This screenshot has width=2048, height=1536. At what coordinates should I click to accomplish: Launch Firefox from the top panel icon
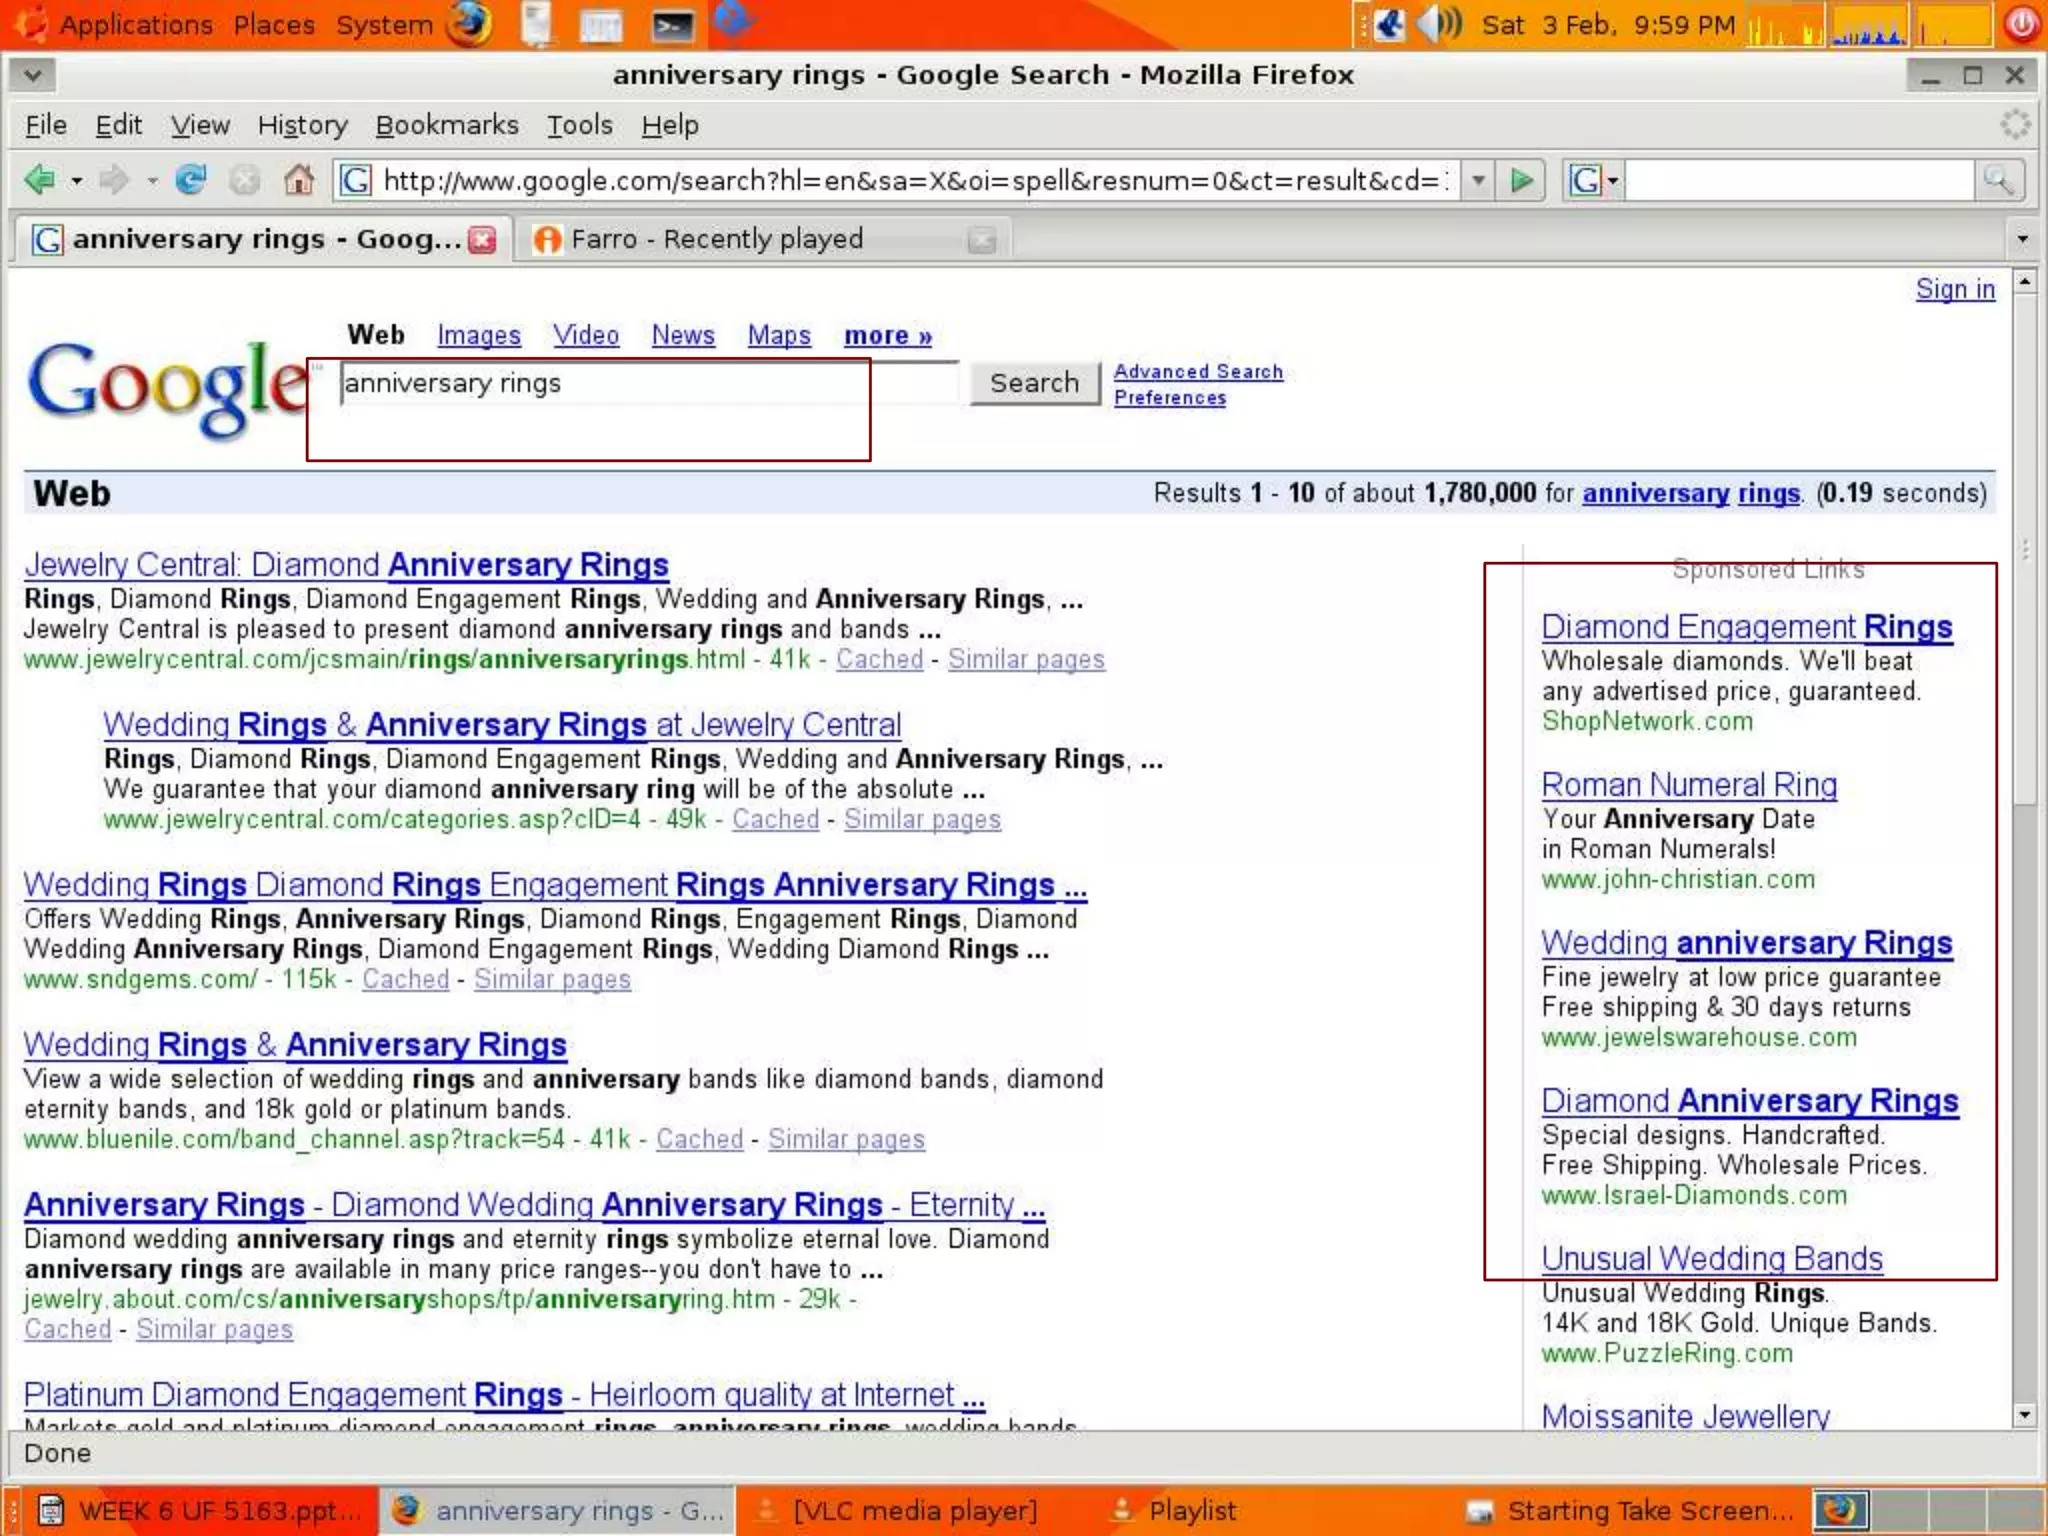468,24
